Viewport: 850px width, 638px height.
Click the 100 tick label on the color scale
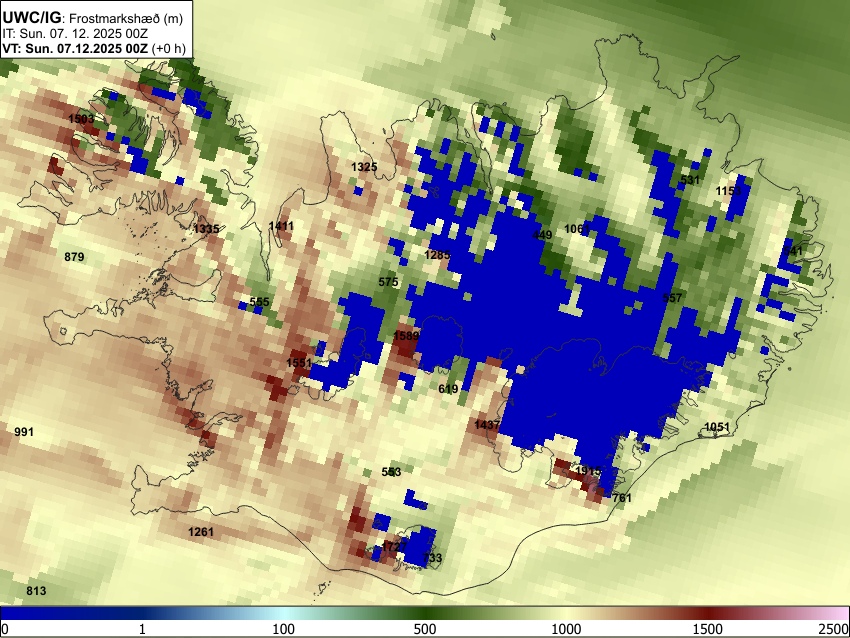pyautogui.click(x=284, y=629)
